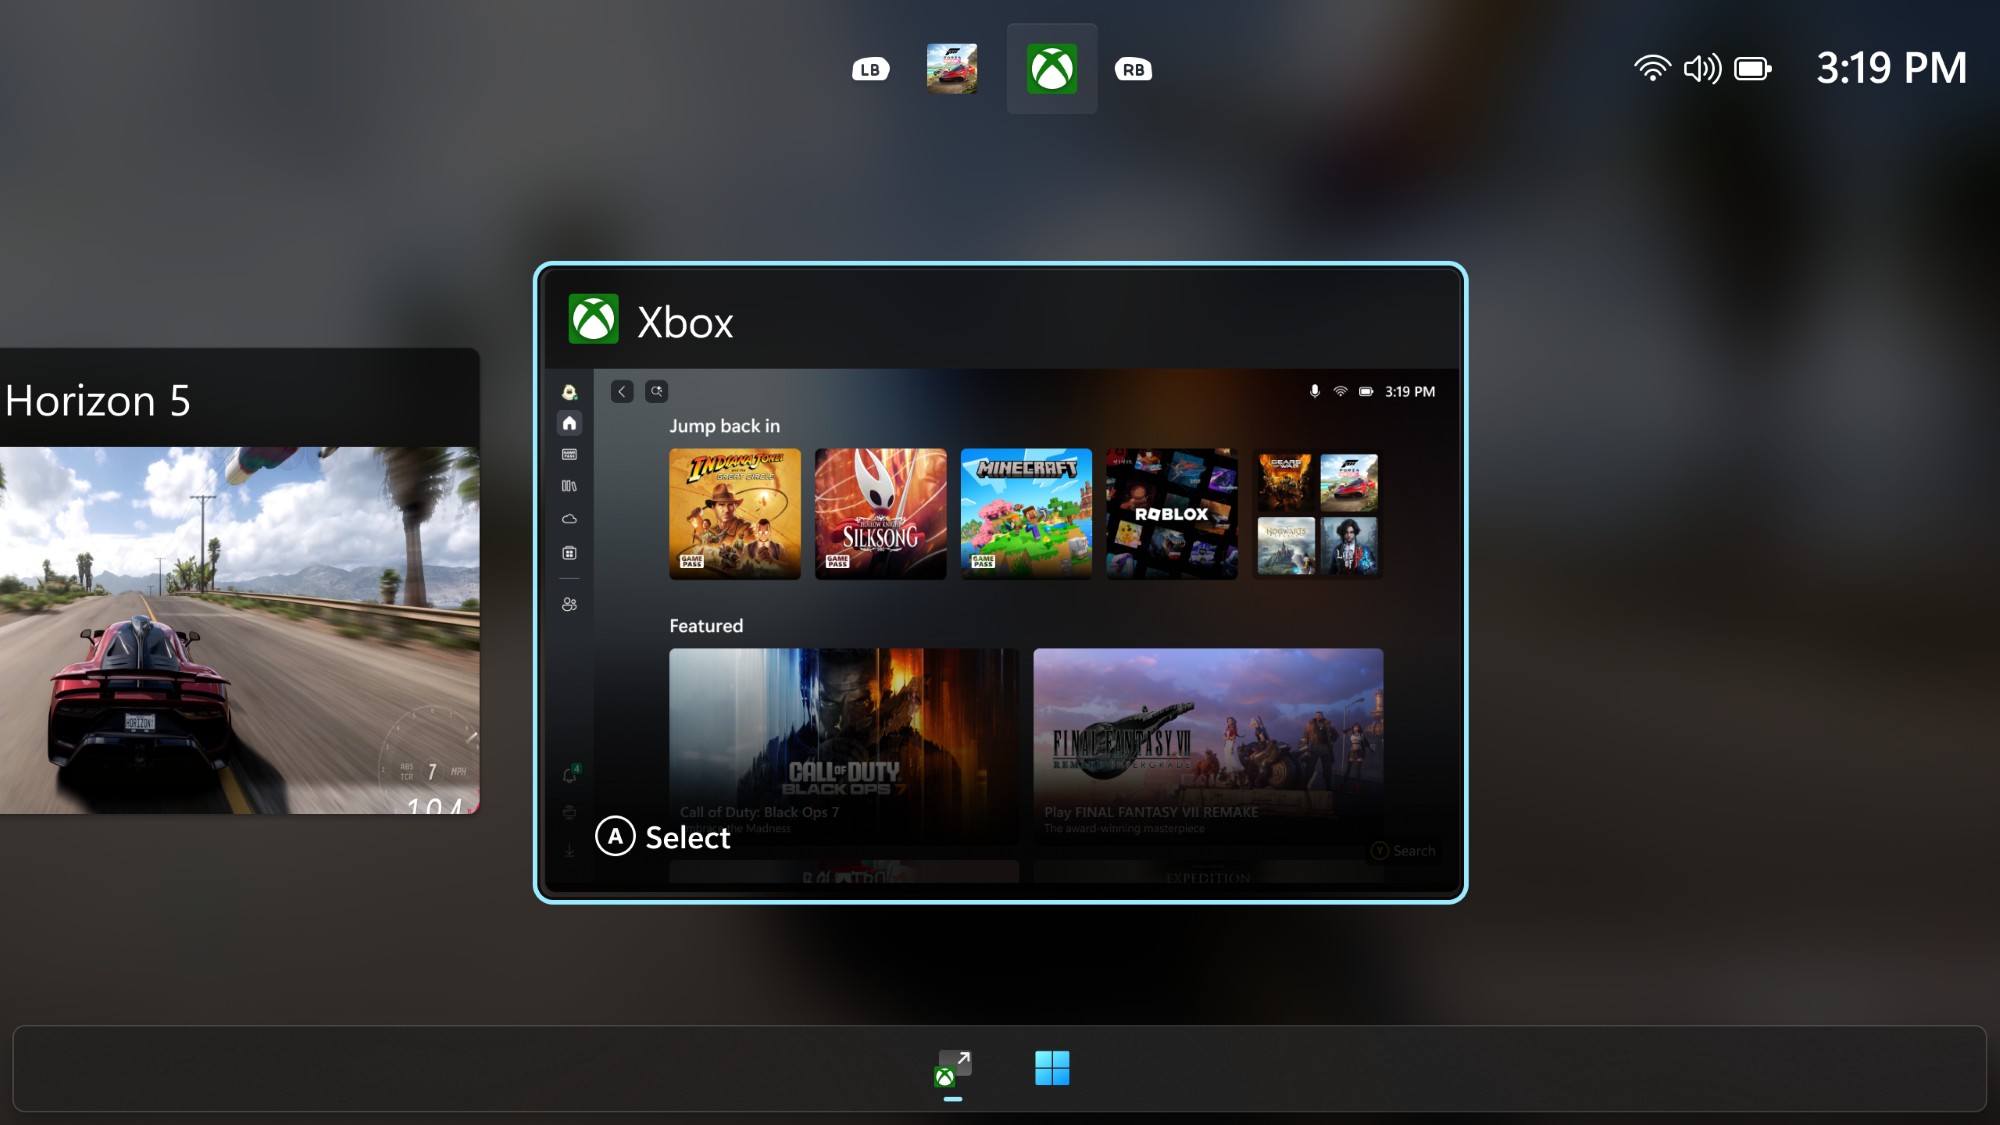Select your profile avatar in sidebar
Viewport: 2000px width, 1125px height.
click(567, 393)
